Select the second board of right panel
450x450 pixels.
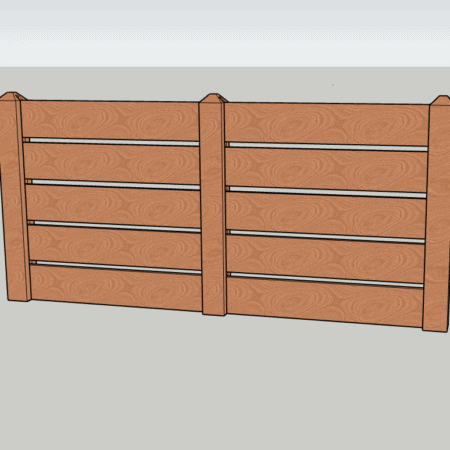tap(327, 169)
